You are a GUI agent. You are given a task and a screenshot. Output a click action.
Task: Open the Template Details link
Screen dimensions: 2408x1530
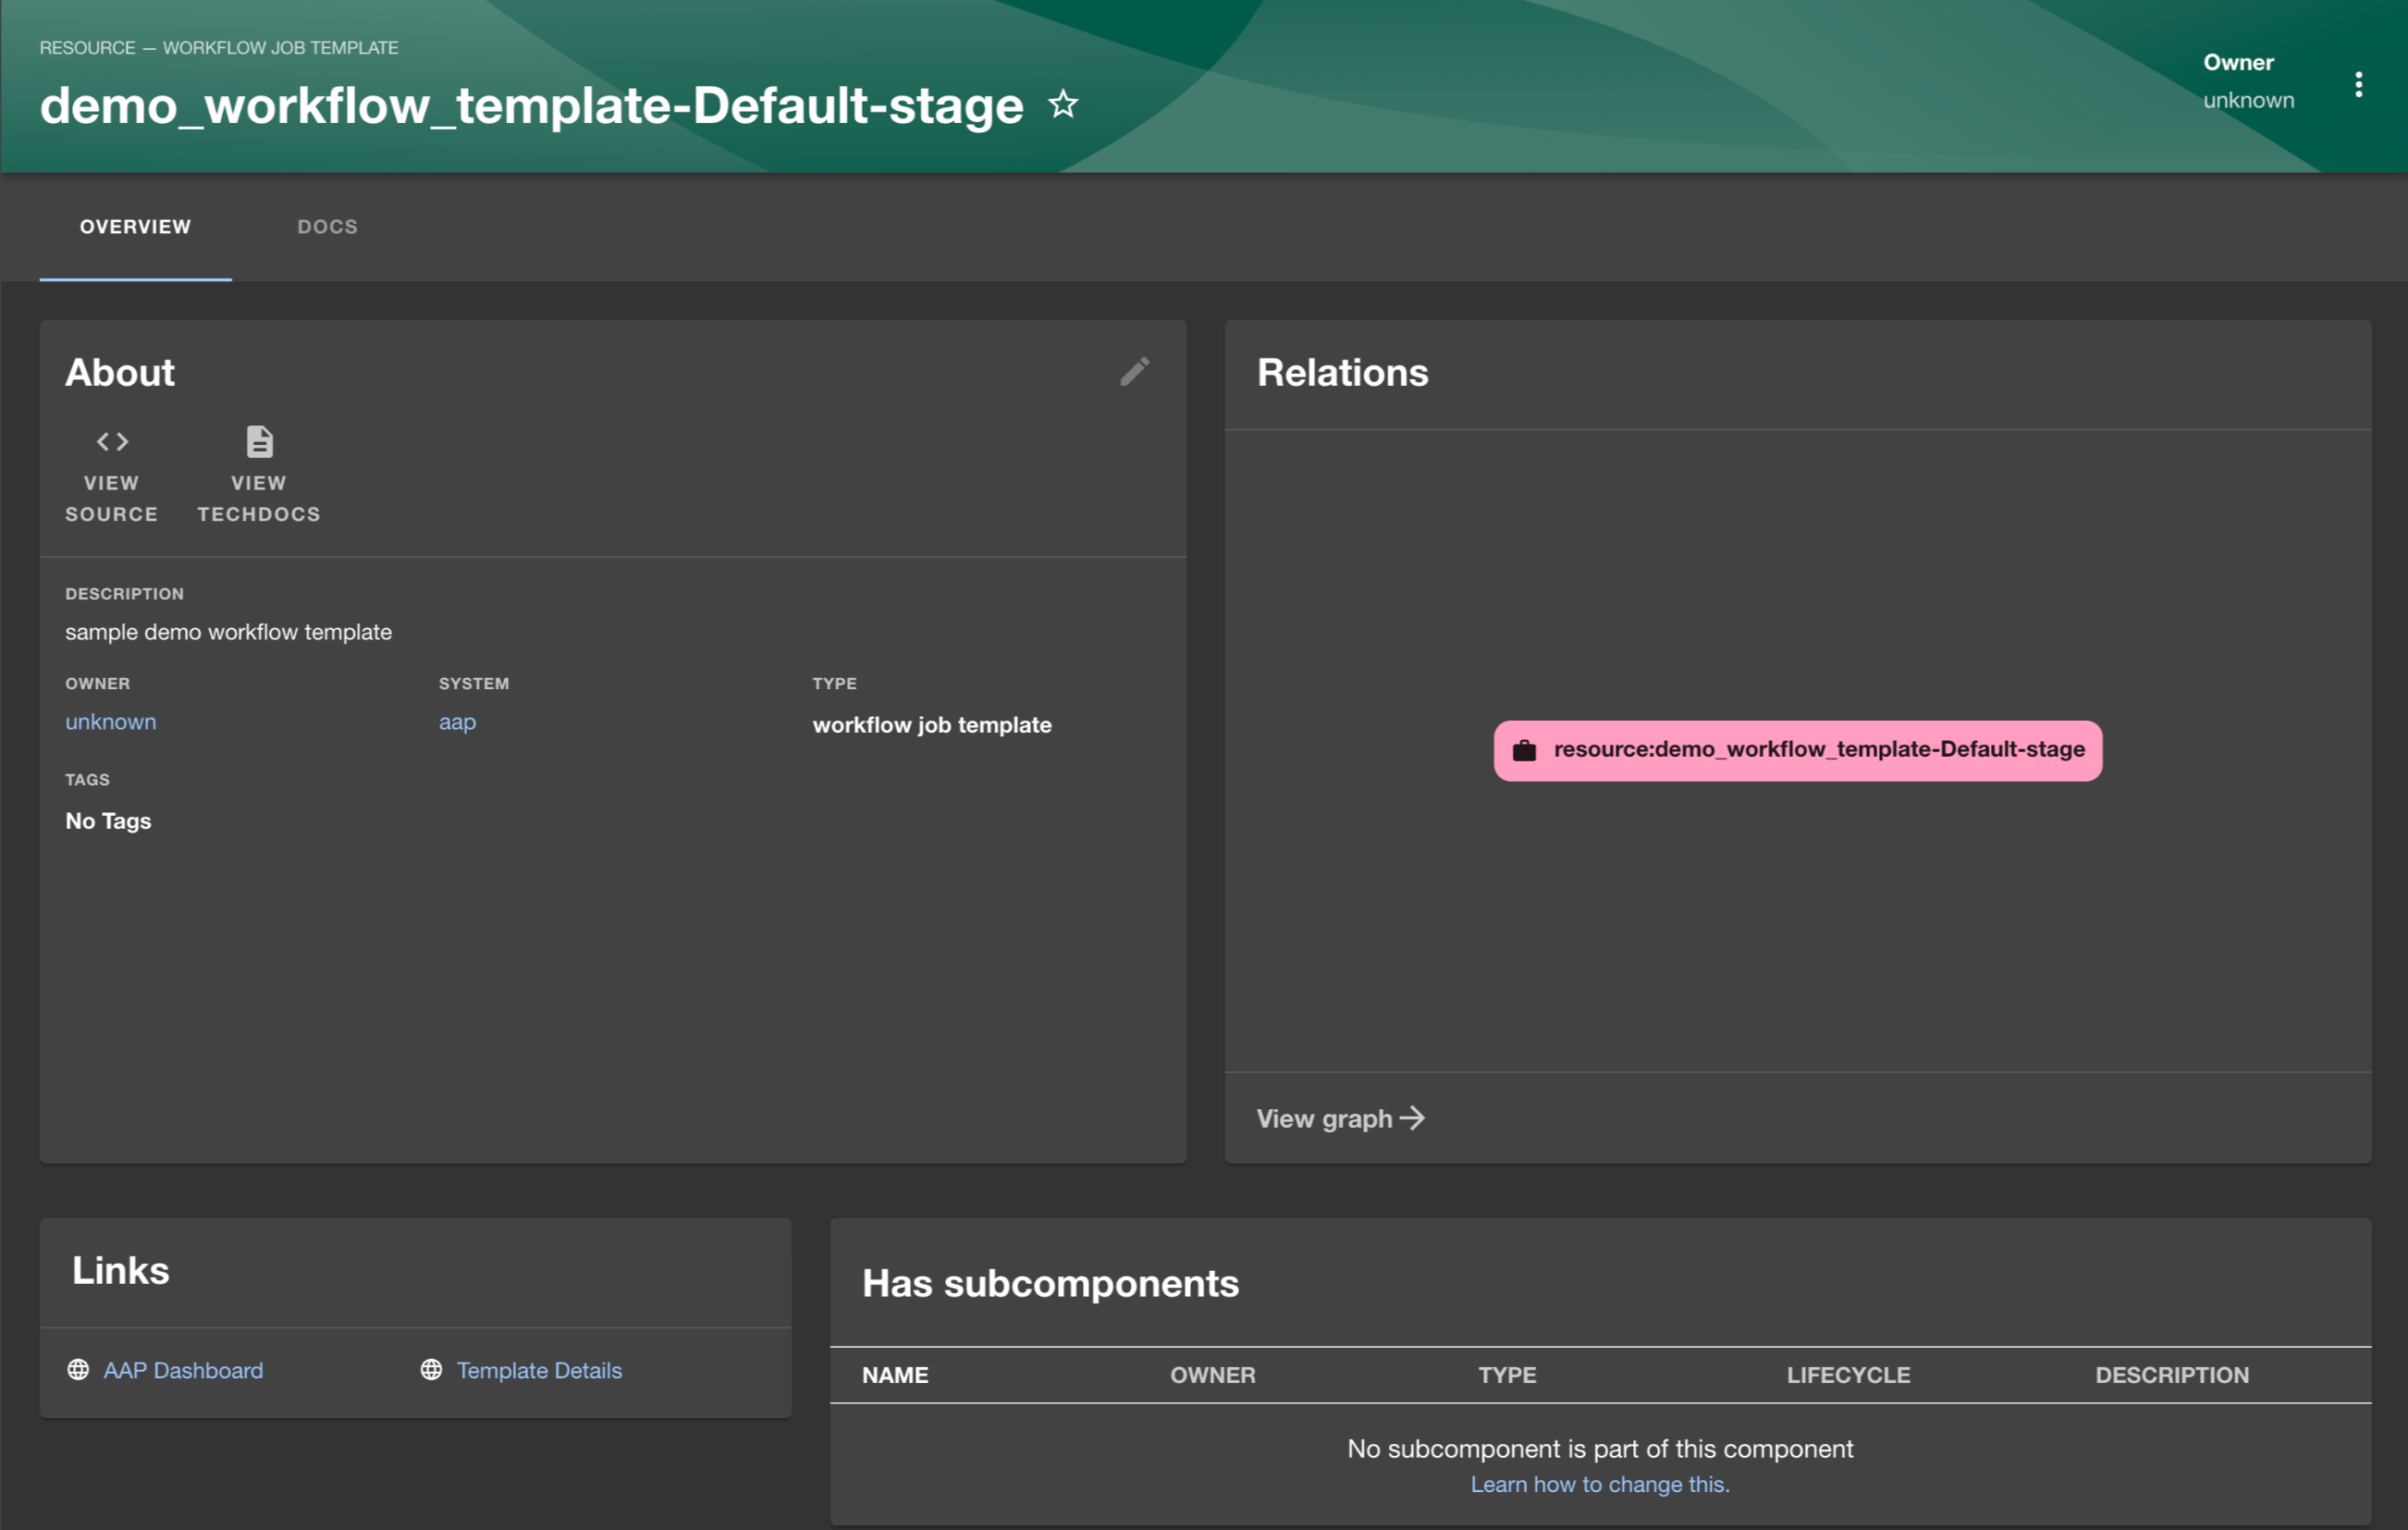[x=539, y=1370]
